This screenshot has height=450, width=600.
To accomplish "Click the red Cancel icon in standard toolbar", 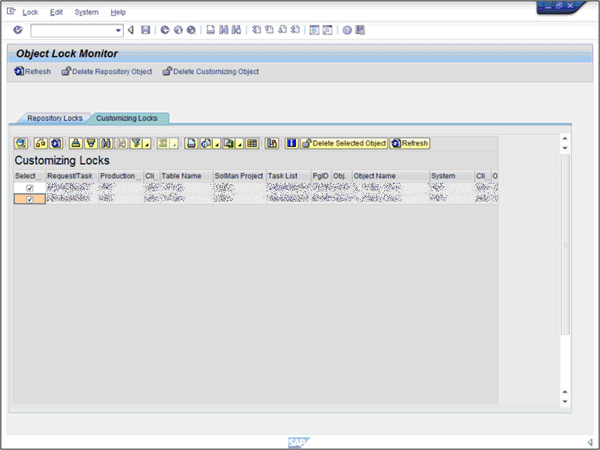I will click(191, 30).
